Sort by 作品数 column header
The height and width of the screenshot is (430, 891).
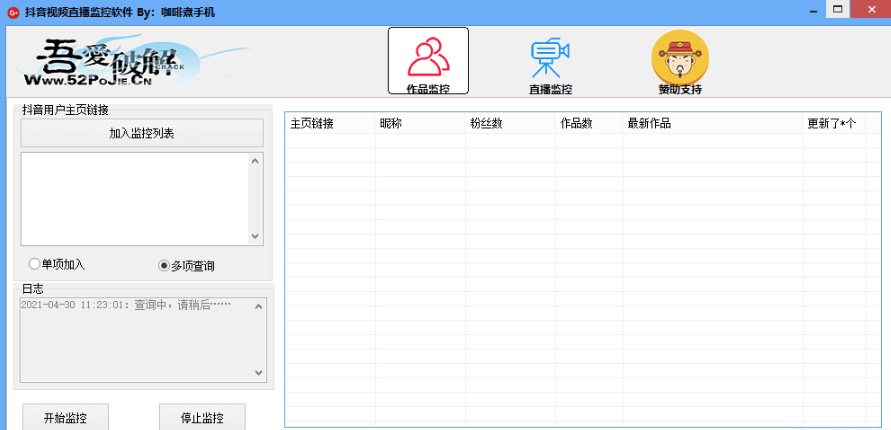(x=589, y=123)
